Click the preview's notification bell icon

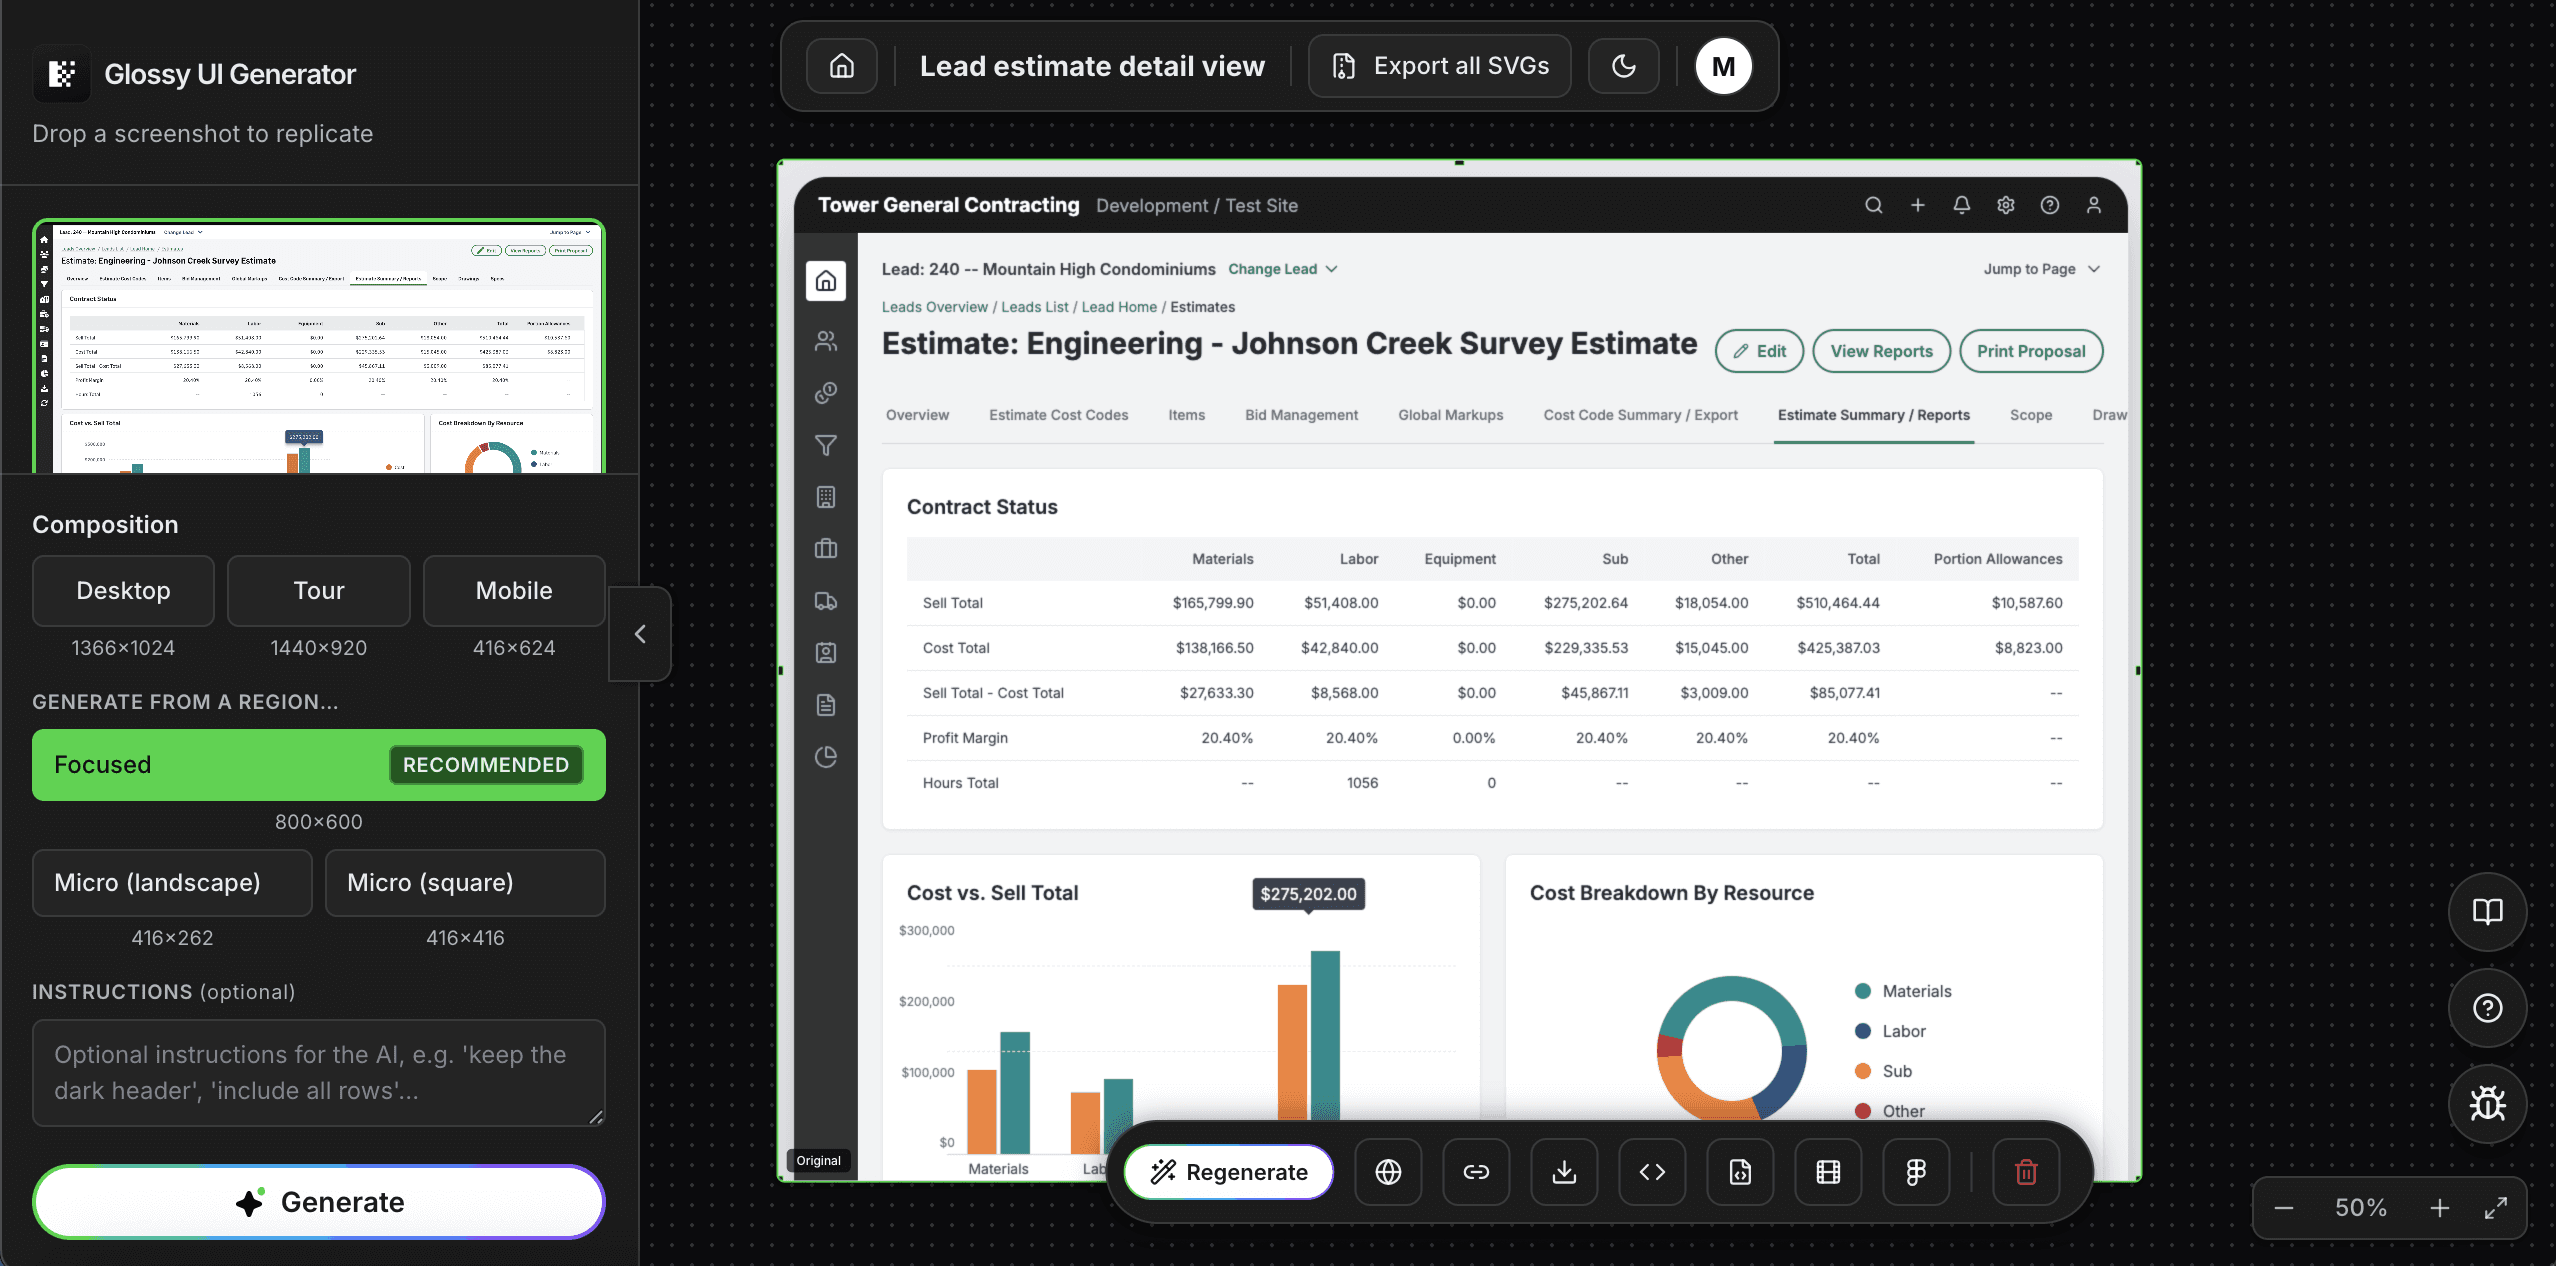[x=1961, y=205]
